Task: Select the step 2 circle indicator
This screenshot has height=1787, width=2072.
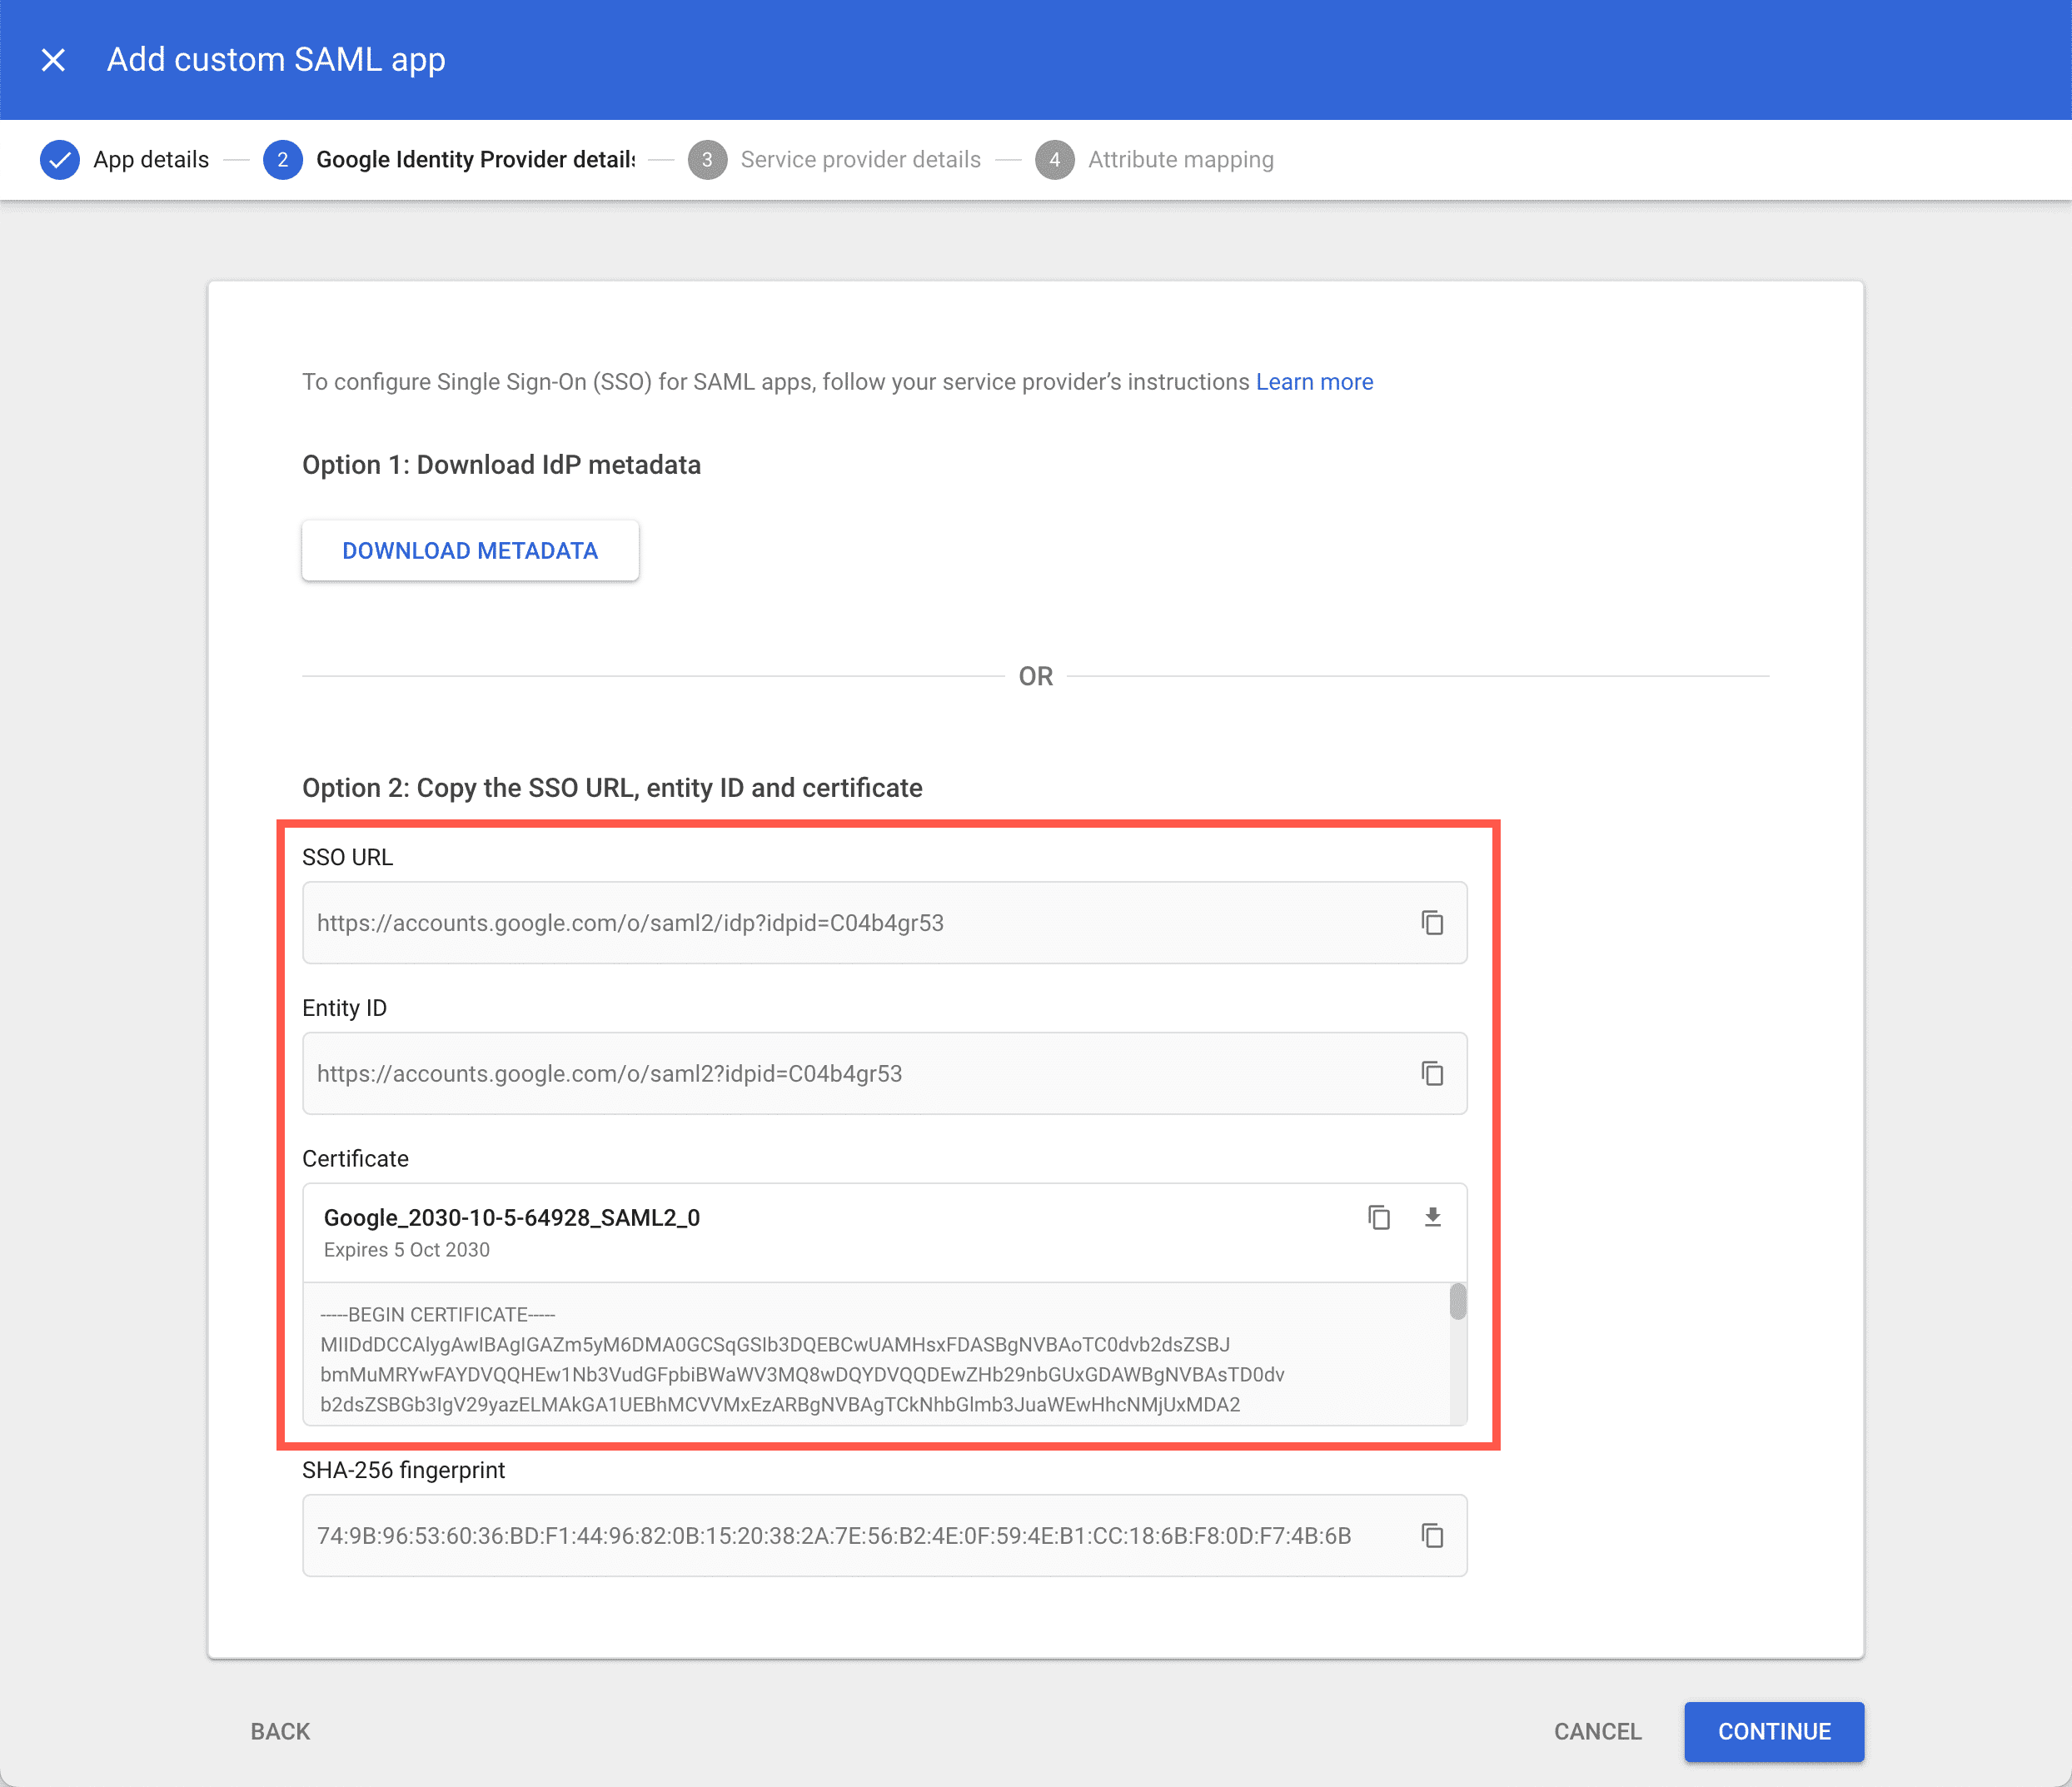Action: (283, 159)
